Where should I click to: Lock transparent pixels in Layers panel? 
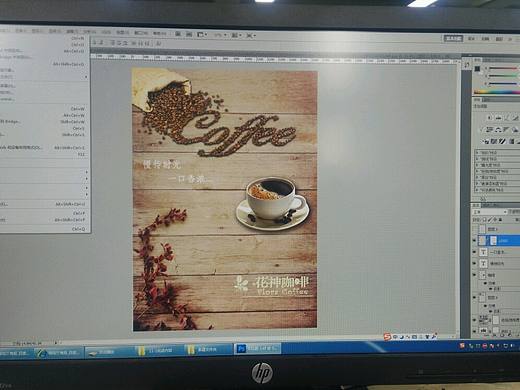484,220
